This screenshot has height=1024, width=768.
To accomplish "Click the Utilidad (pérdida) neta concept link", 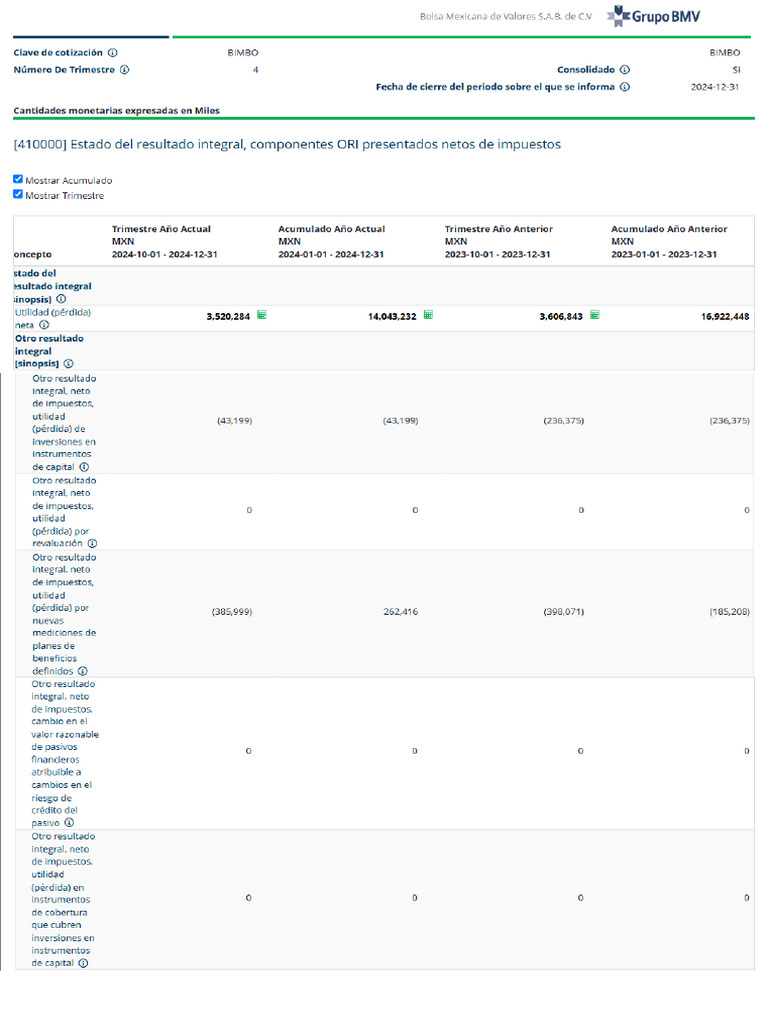I will coord(52,313).
